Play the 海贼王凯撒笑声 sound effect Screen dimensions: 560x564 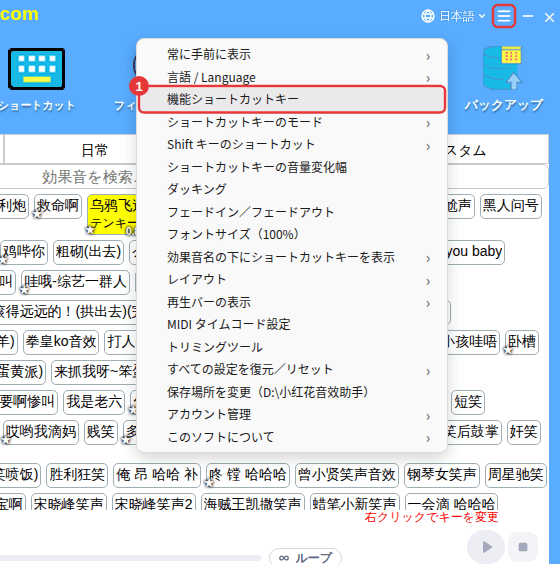253,502
